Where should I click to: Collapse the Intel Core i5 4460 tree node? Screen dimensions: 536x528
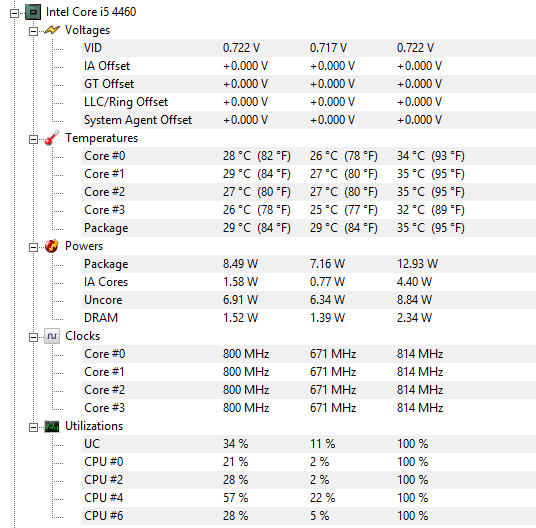coord(14,14)
